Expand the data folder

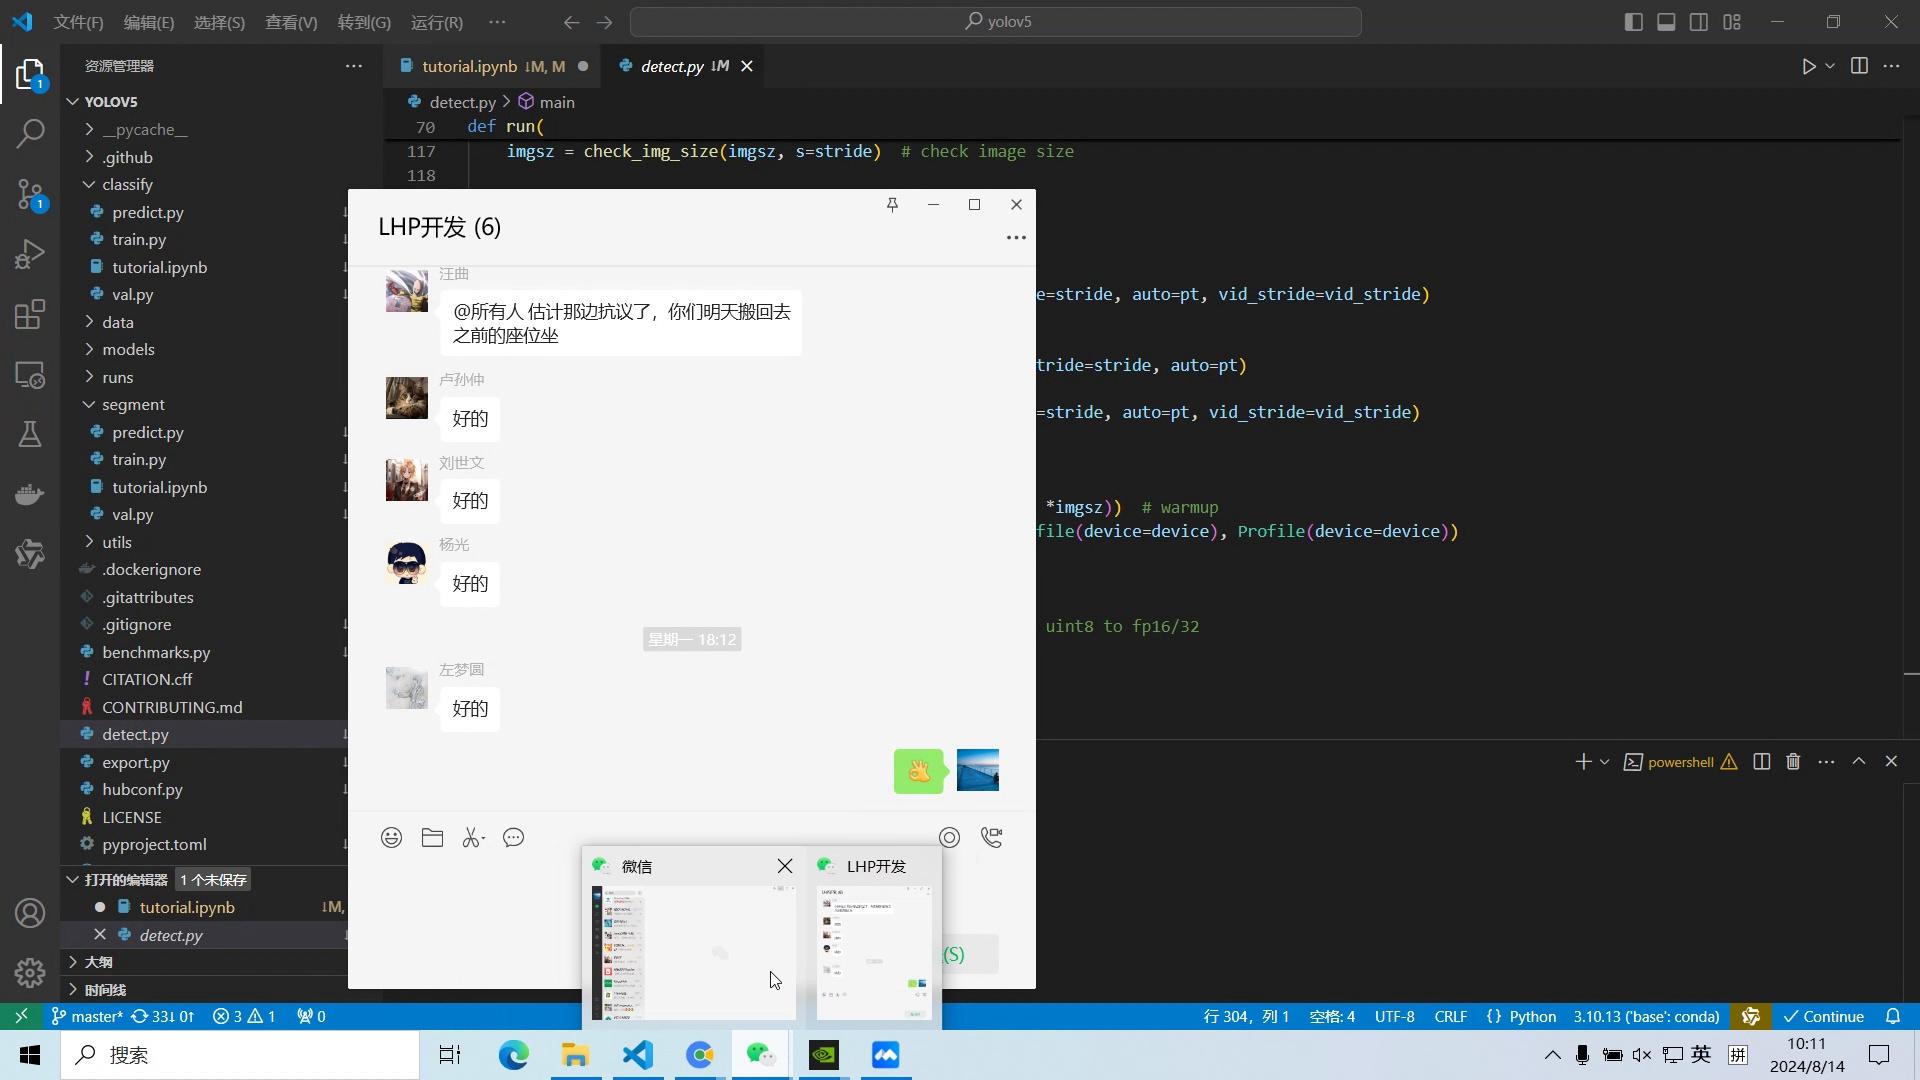(89, 322)
